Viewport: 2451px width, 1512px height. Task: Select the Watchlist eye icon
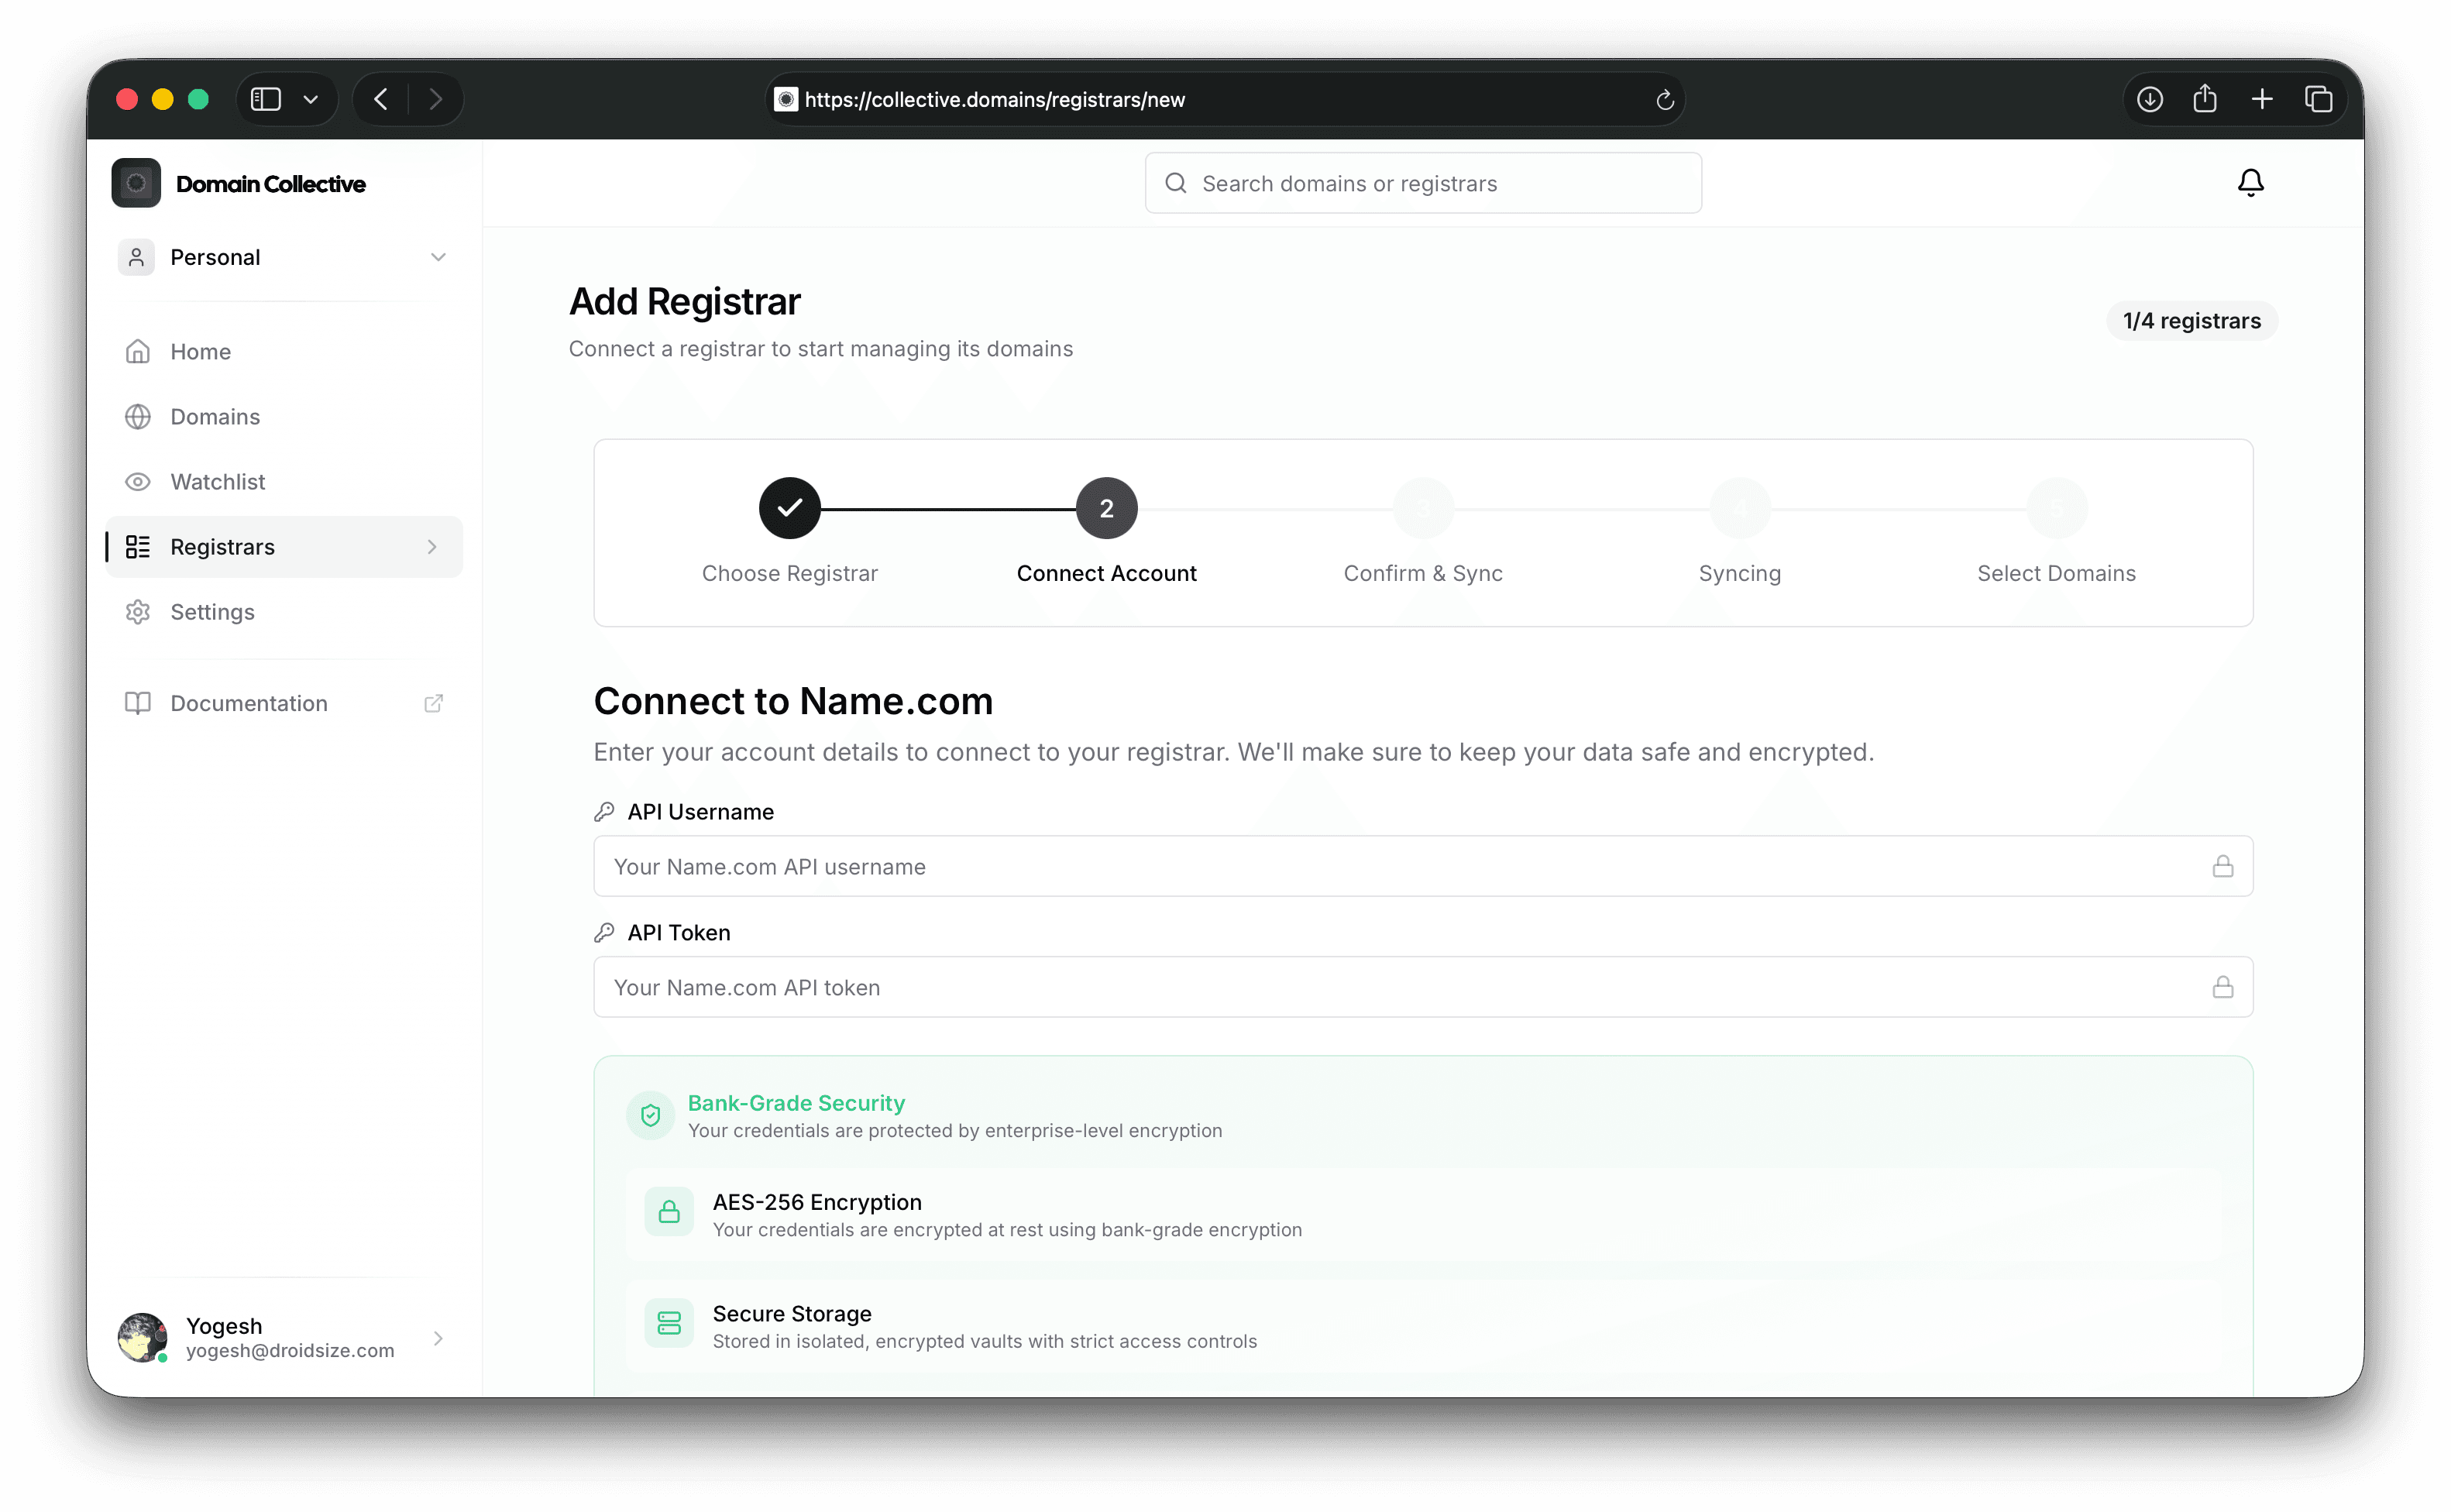click(137, 481)
